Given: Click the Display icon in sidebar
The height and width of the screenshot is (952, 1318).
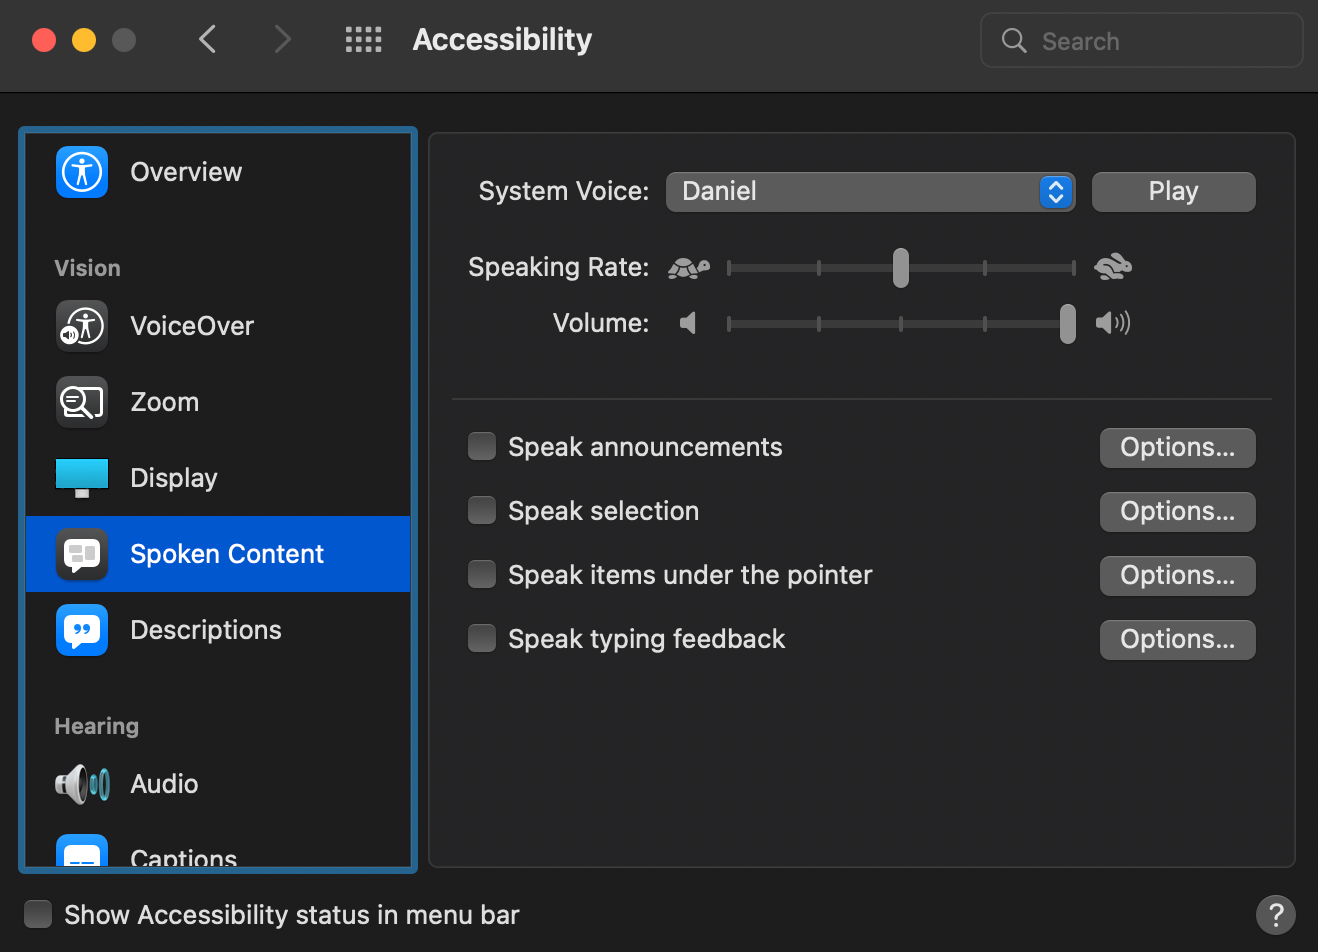Looking at the screenshot, I should point(81,477).
